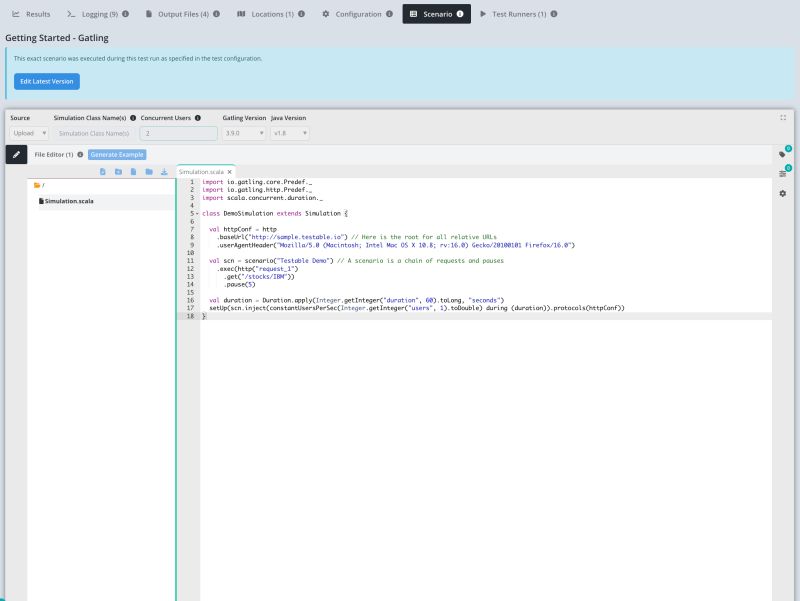Click the .get("/stocks/IBM") line

coord(259,277)
